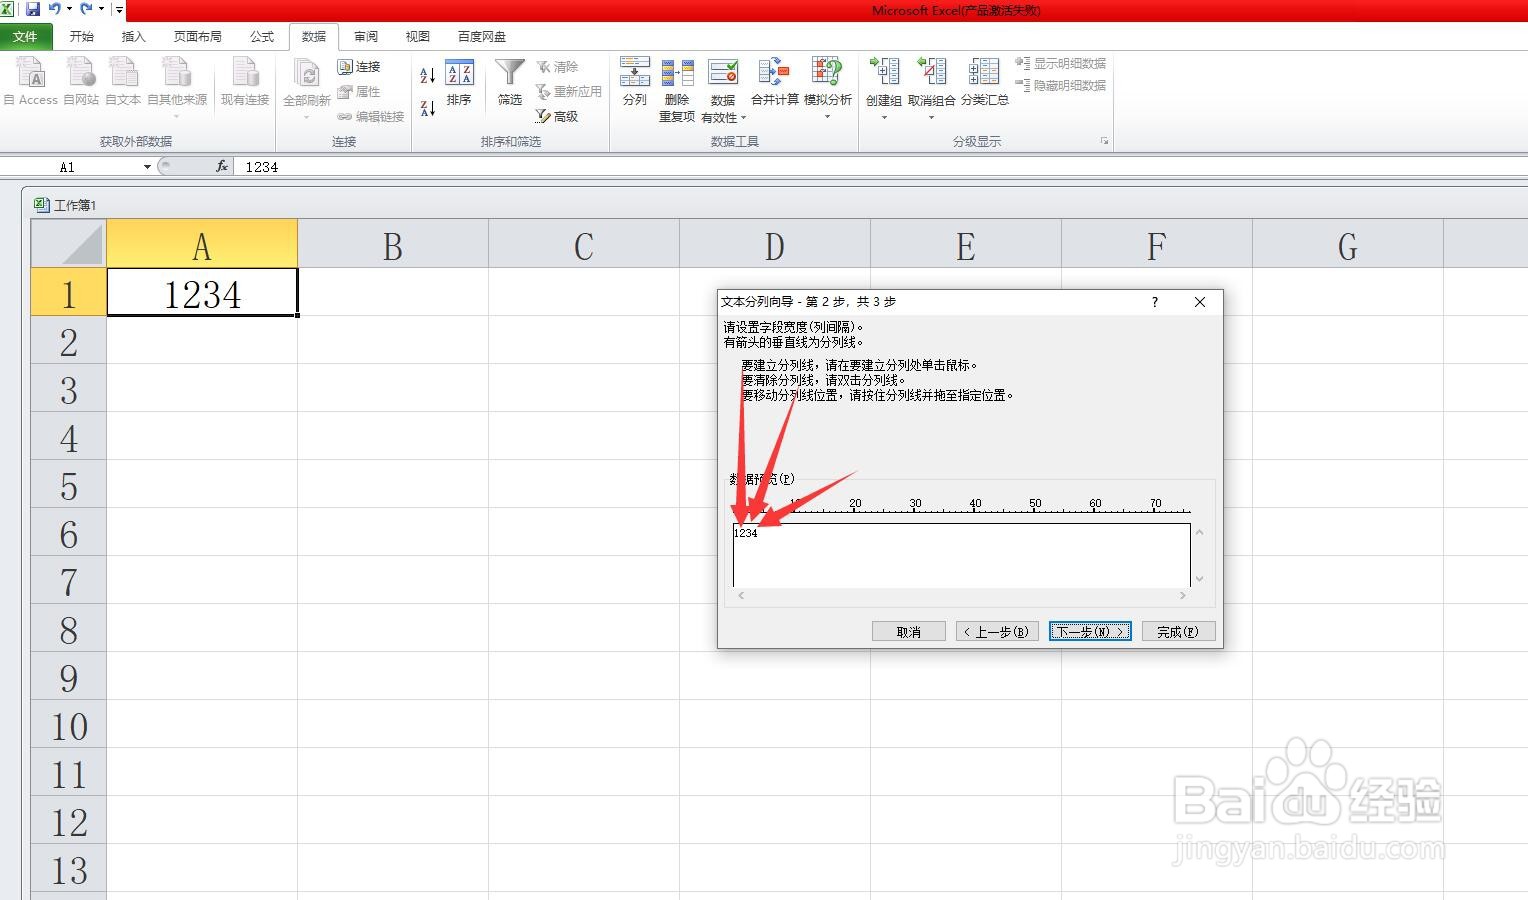
Task: Open Outline (分级显示) dialog launcher
Action: point(1104,142)
